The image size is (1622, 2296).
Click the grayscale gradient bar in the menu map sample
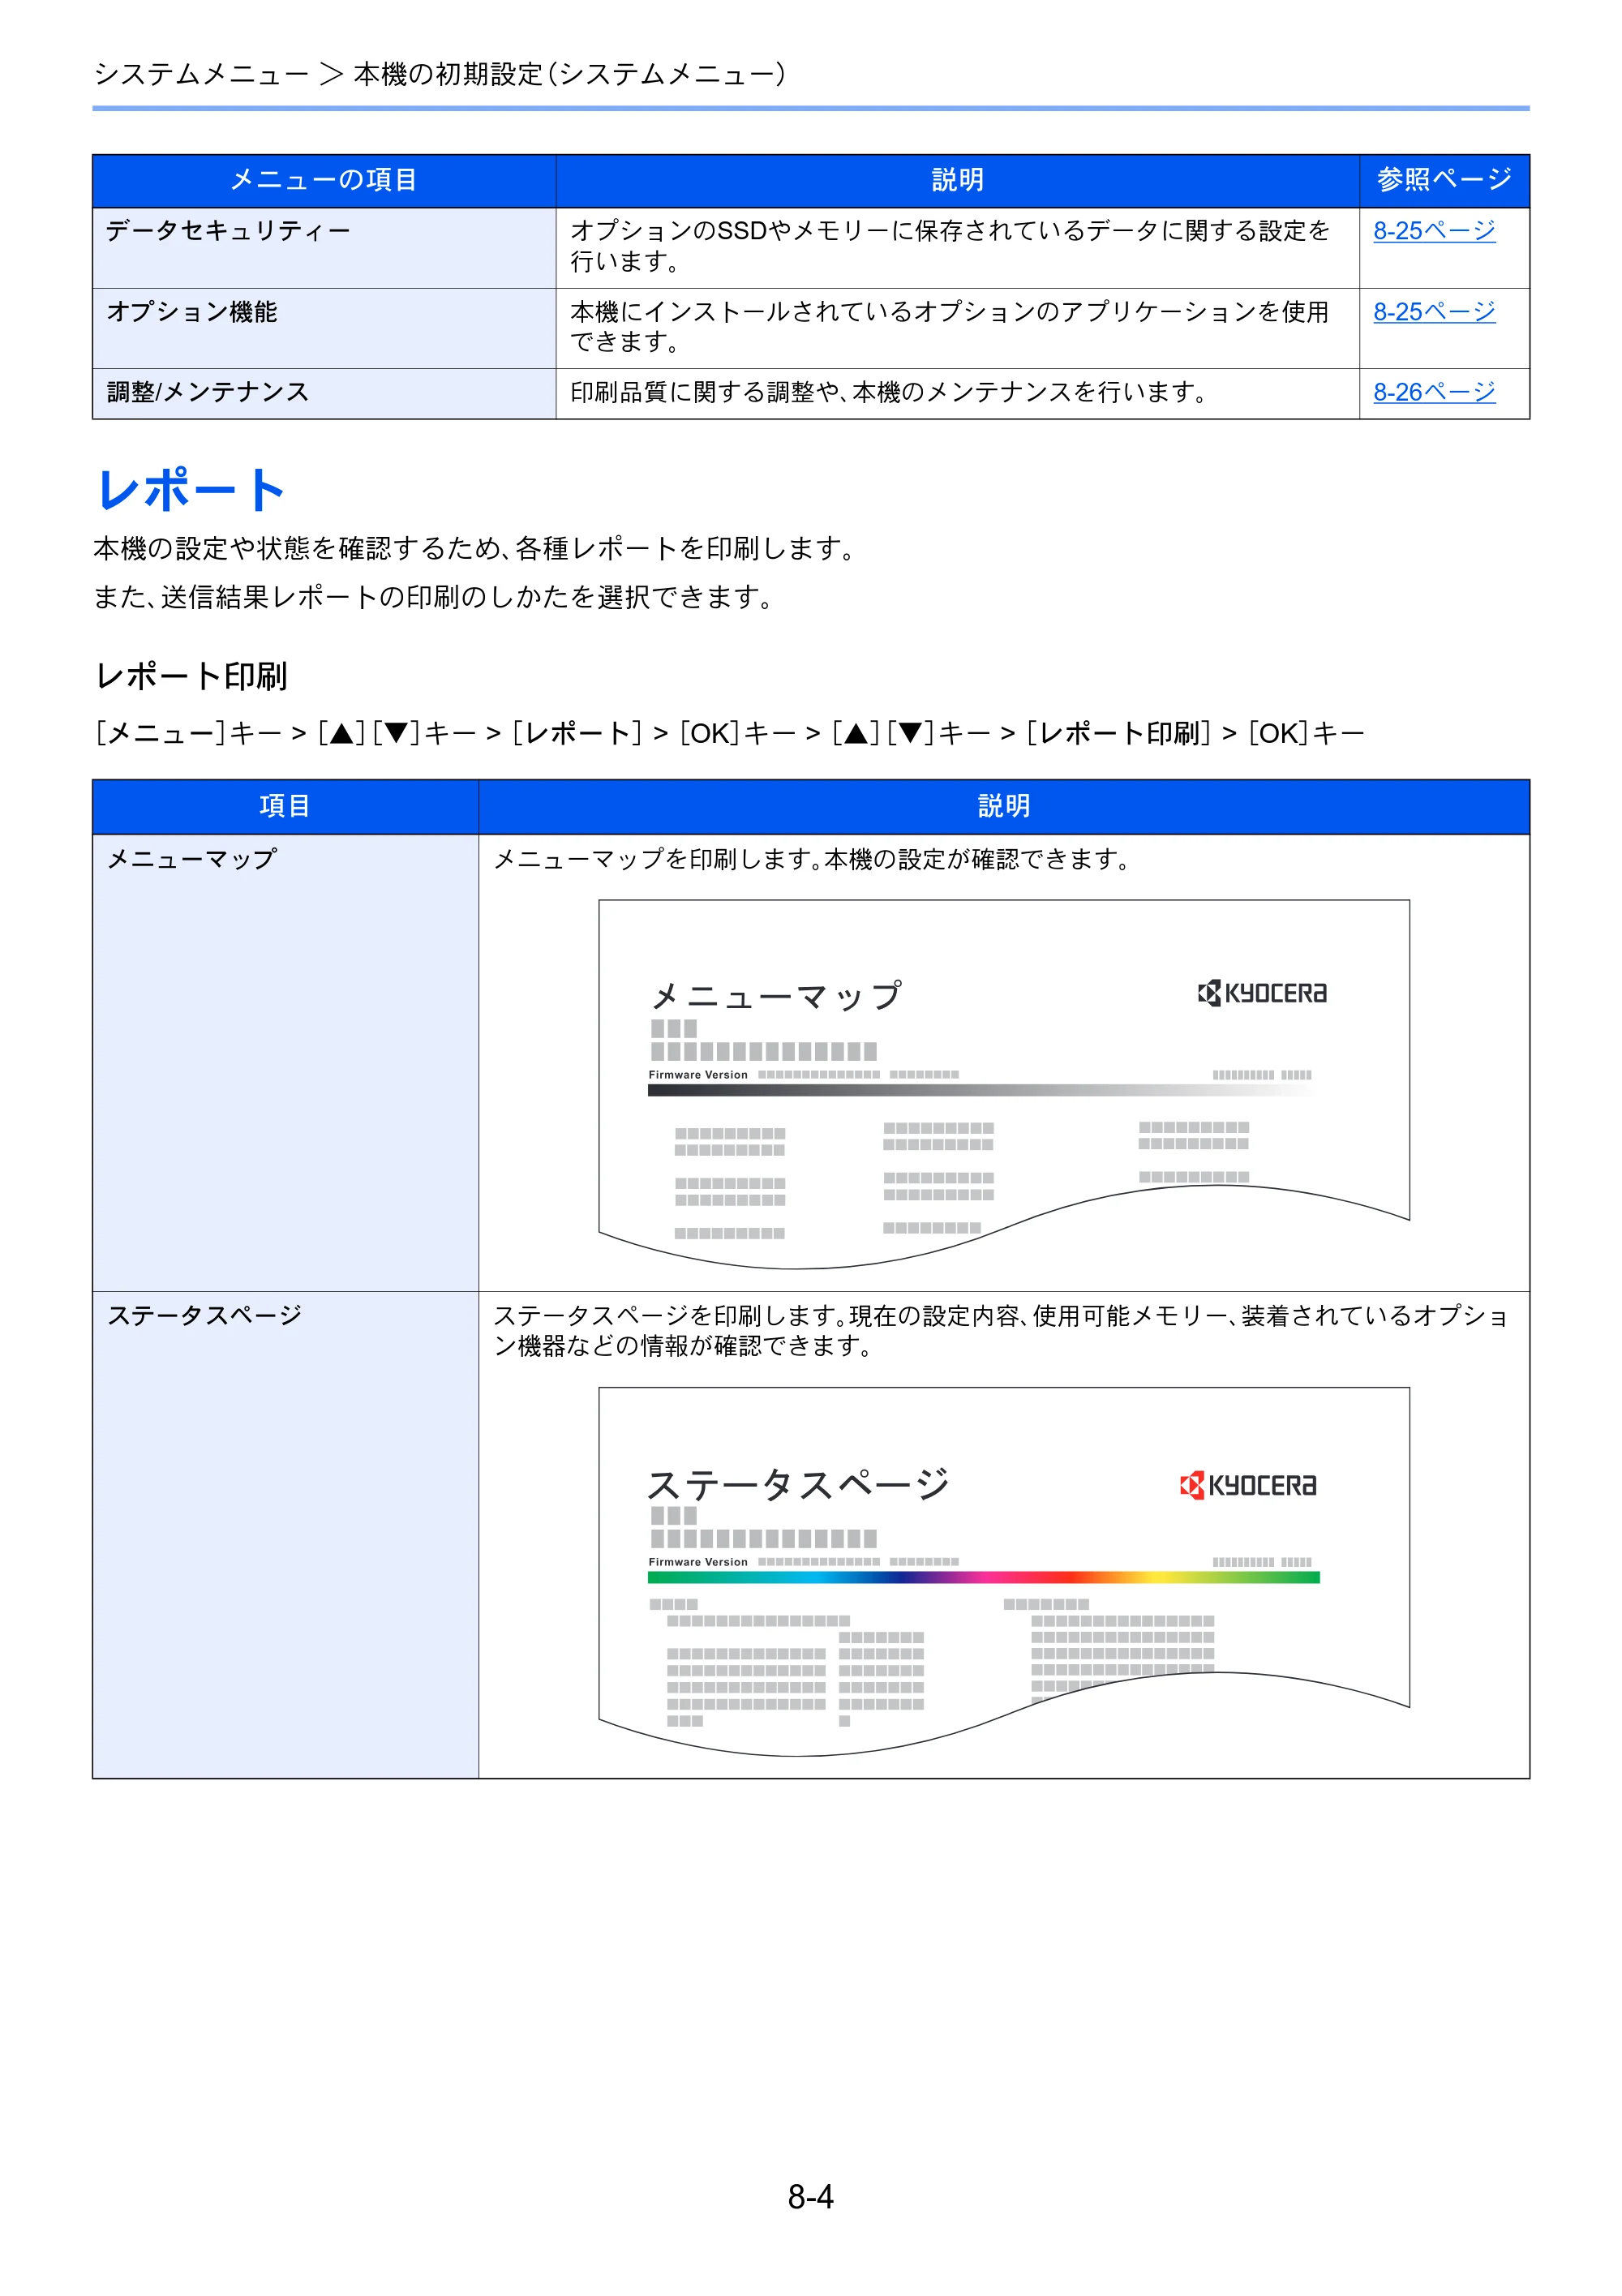pos(983,1090)
